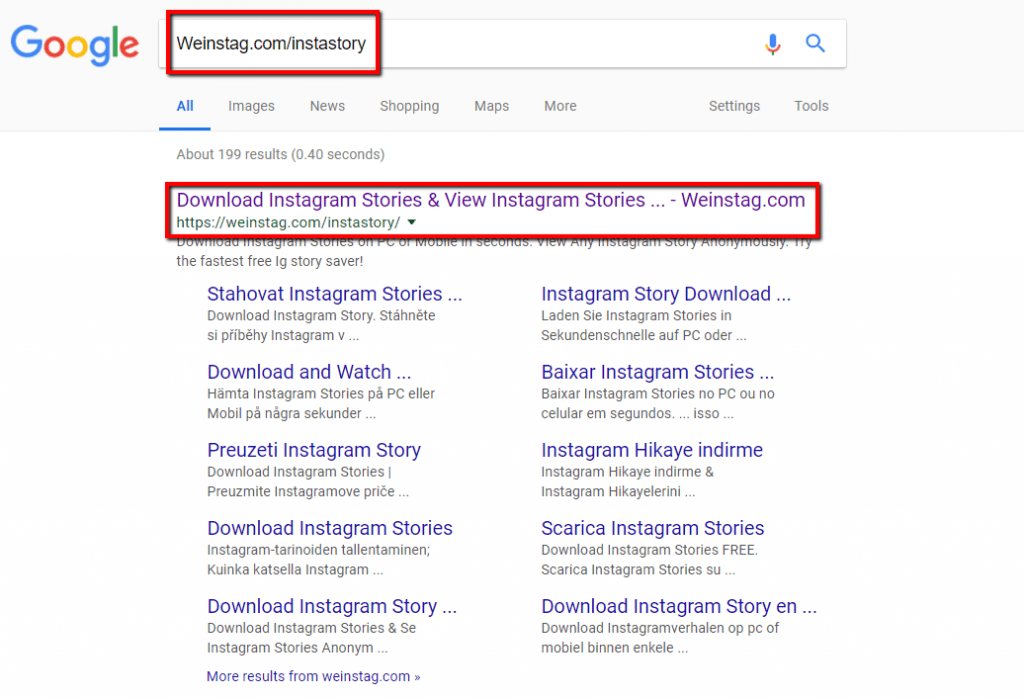This screenshot has width=1024, height=698.
Task: Open the Tools options
Action: (811, 106)
